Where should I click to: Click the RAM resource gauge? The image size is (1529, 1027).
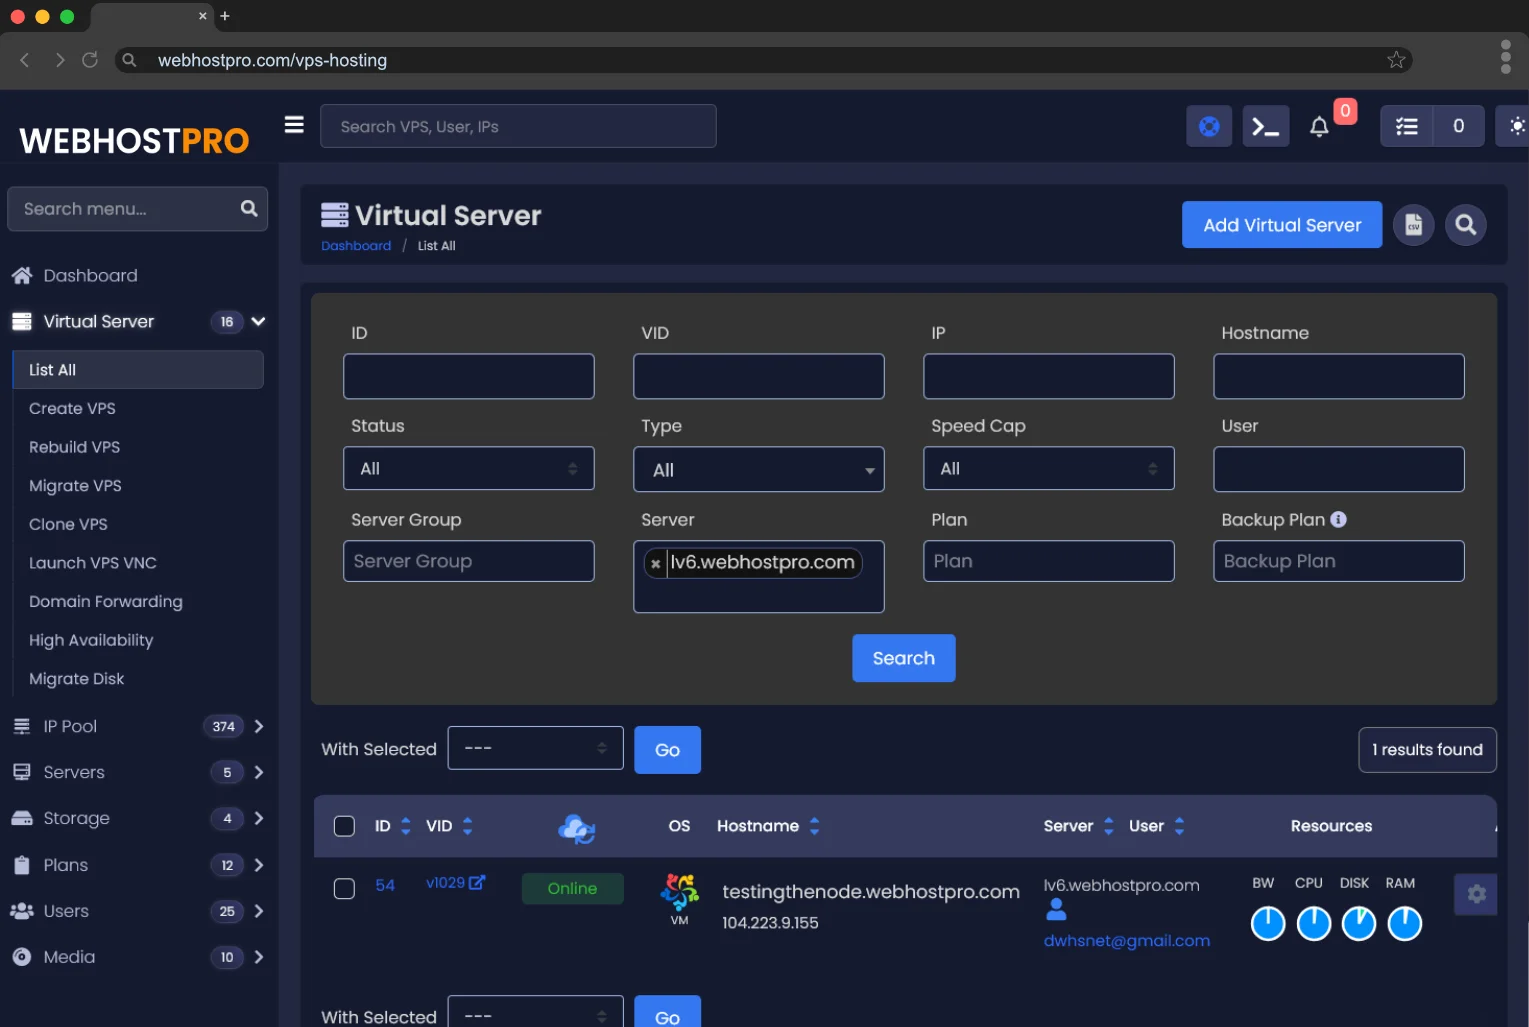1404,923
